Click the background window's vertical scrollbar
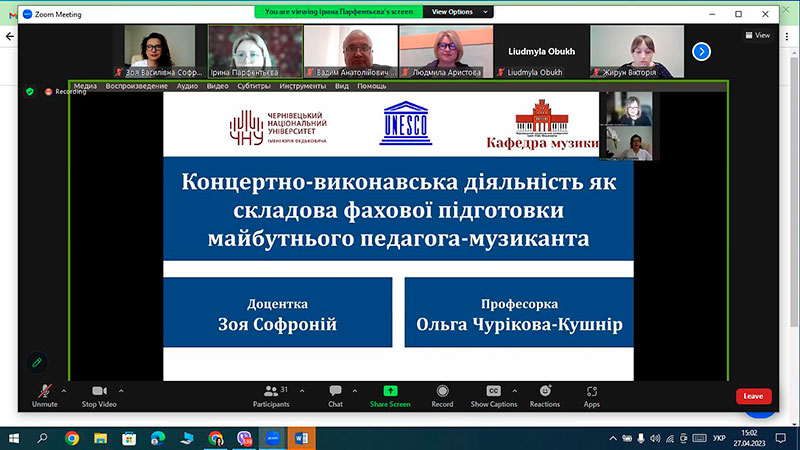Viewport: 800px width, 450px height. 794,191
